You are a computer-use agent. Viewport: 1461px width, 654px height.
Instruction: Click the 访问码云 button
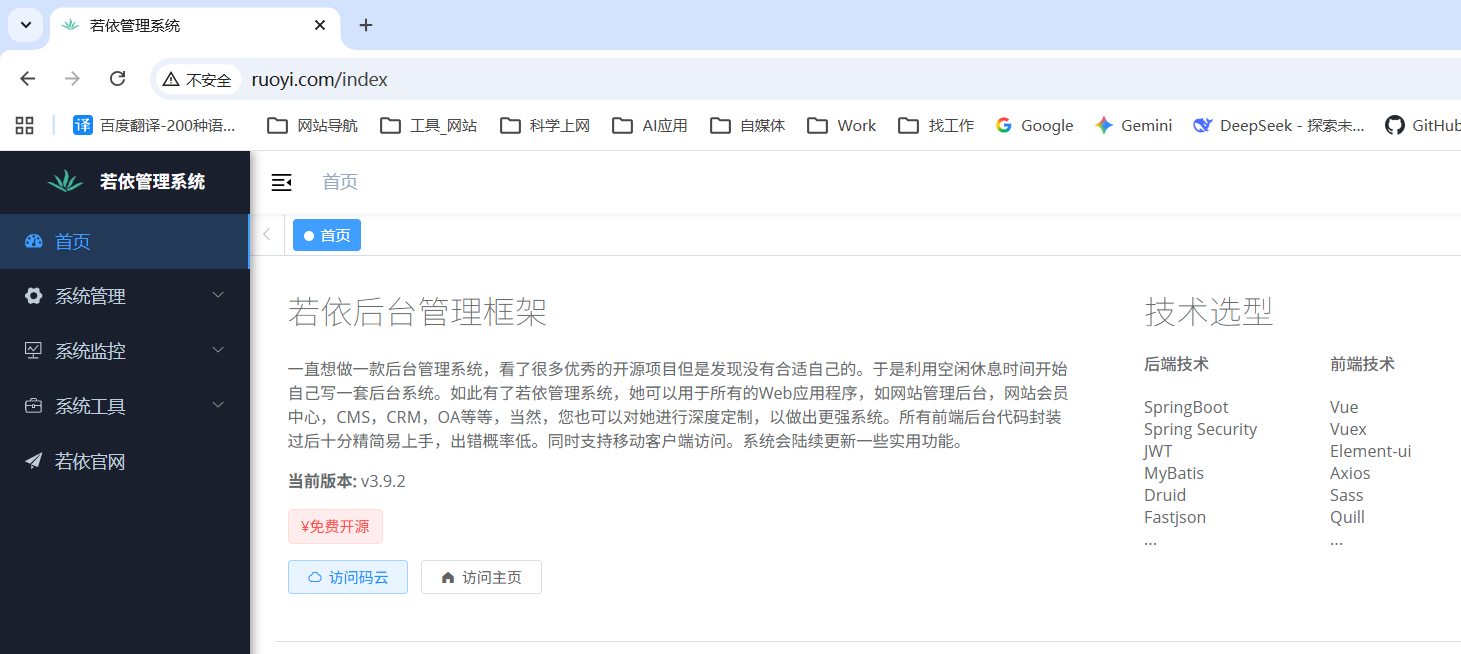pyautogui.click(x=348, y=577)
